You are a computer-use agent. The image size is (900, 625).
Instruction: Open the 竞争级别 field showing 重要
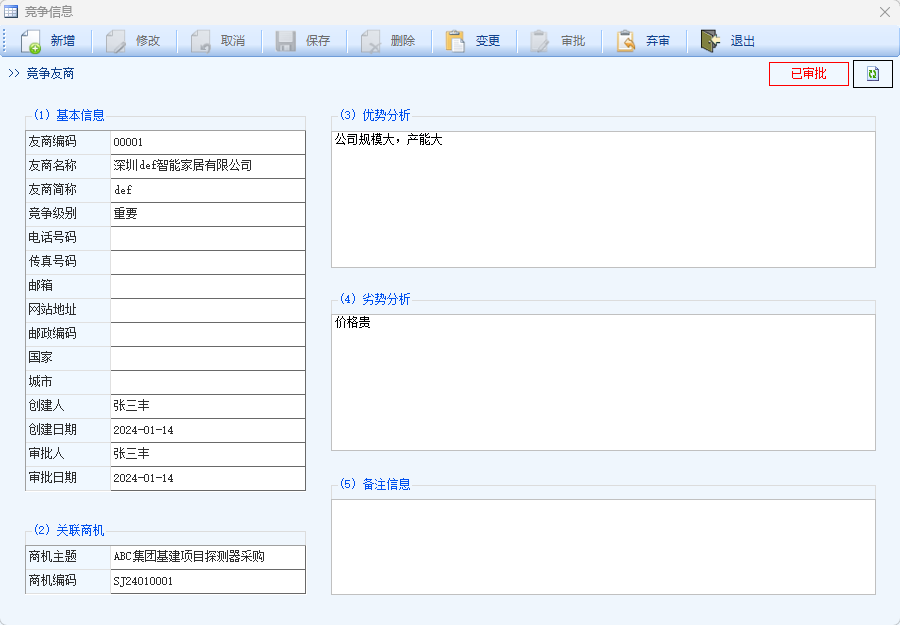click(208, 214)
